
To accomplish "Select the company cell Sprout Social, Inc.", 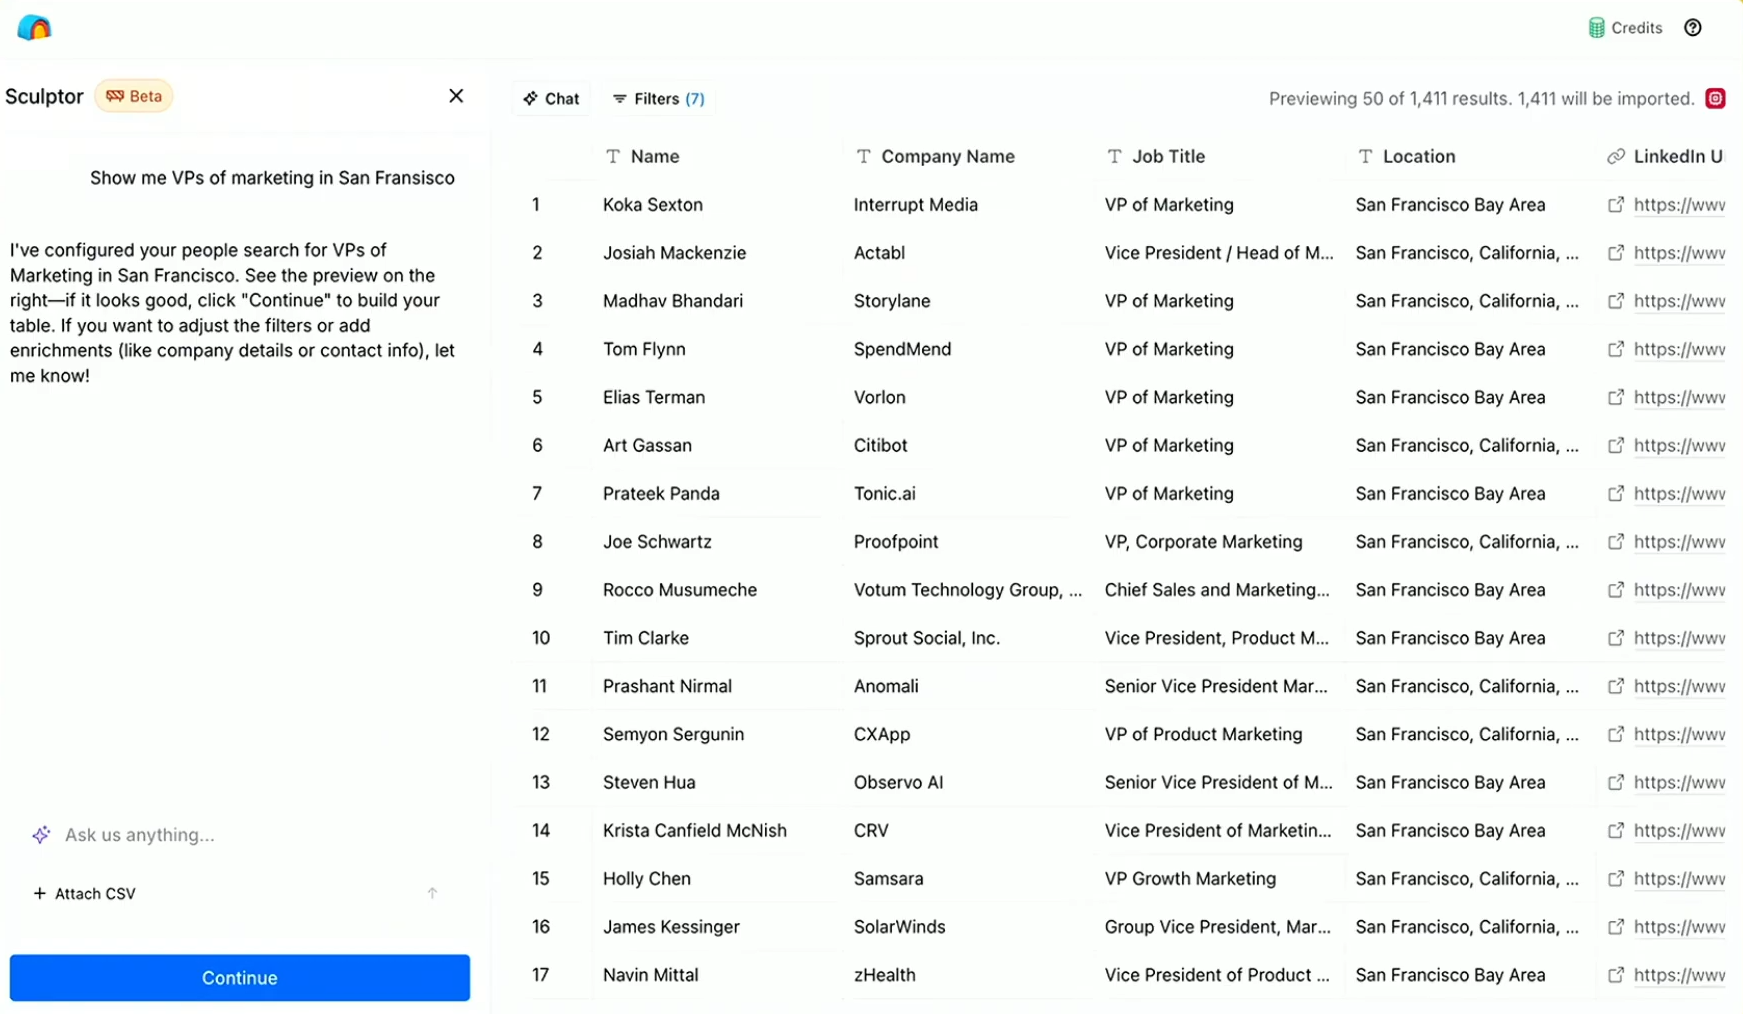I will coord(927,638).
